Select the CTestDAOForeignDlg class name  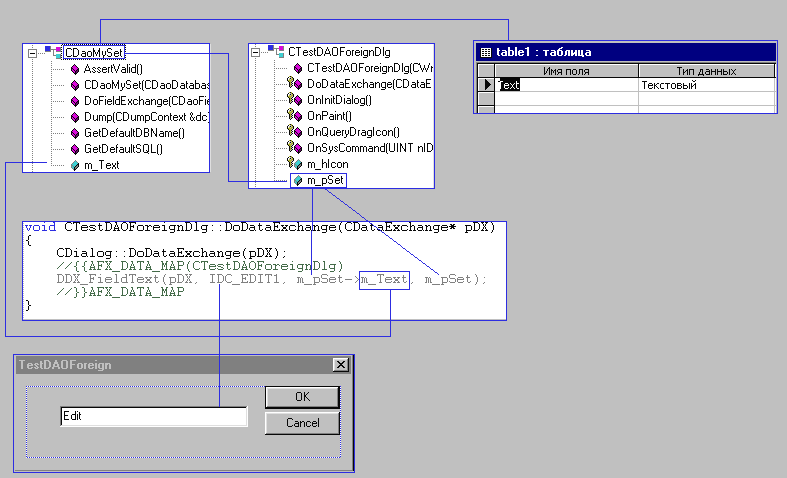339,52
